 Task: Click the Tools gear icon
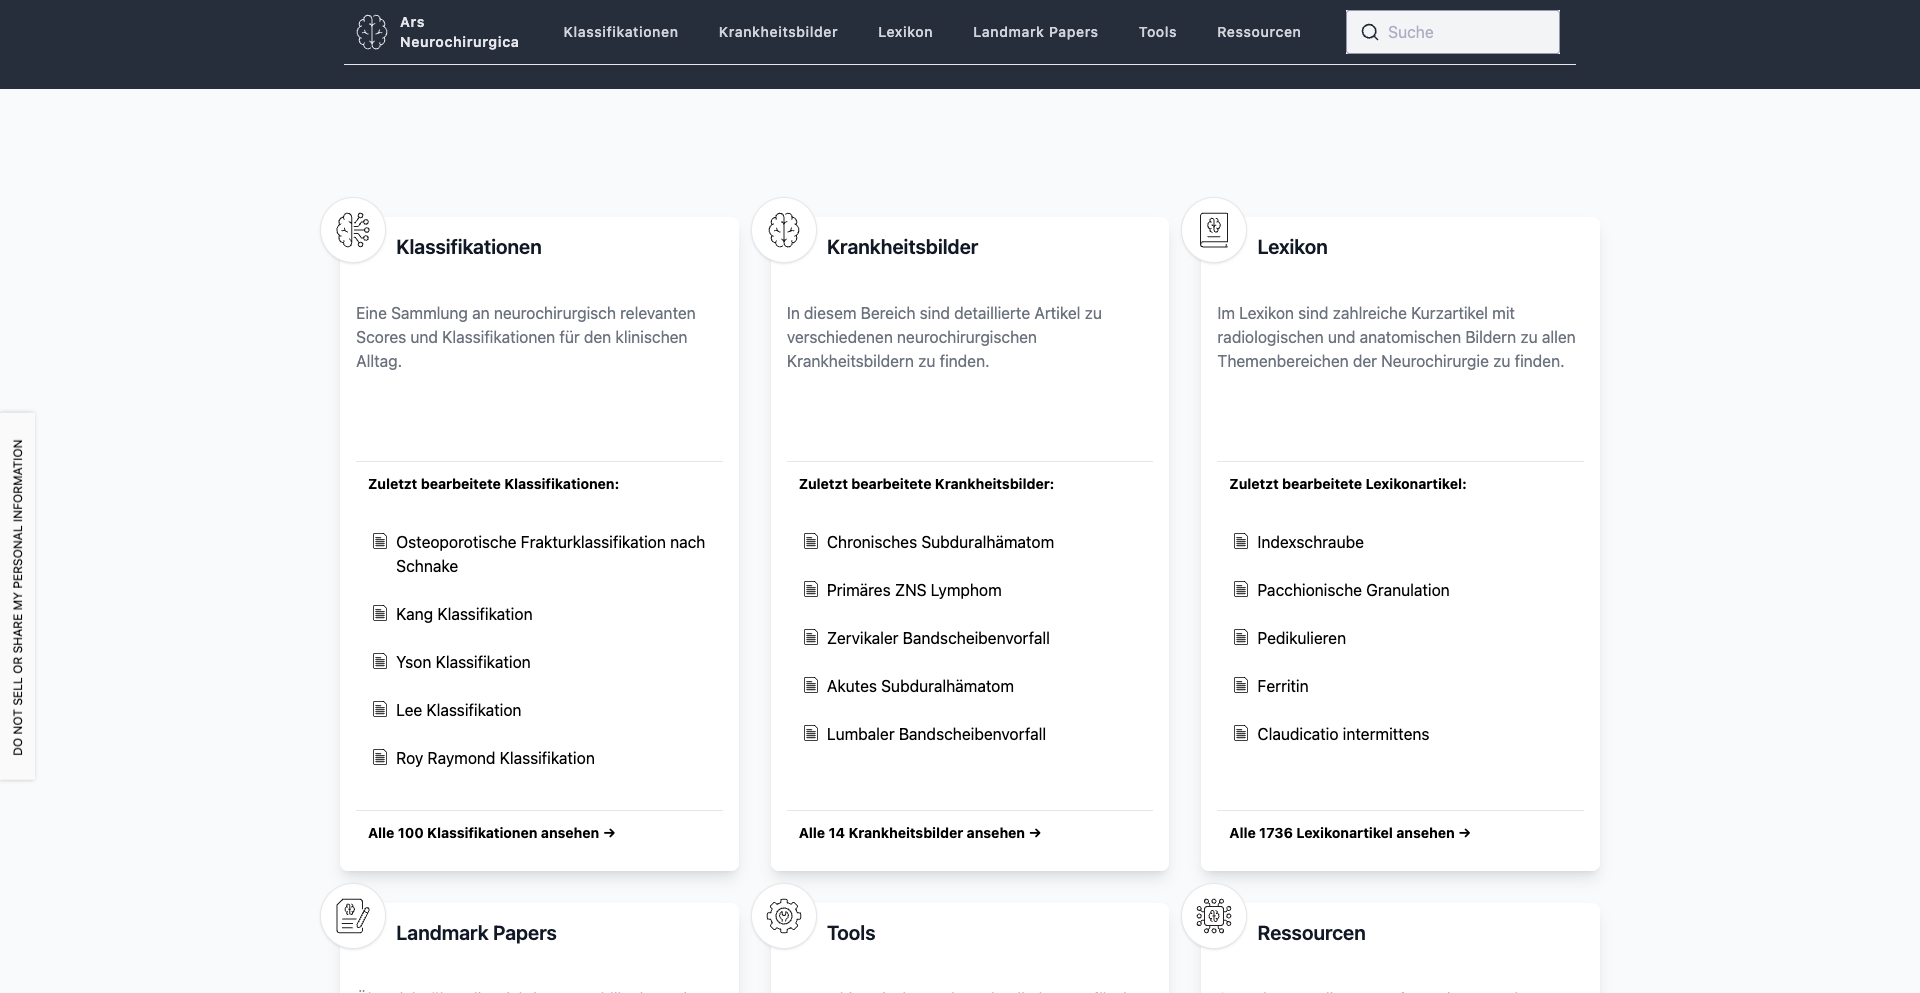point(784,916)
